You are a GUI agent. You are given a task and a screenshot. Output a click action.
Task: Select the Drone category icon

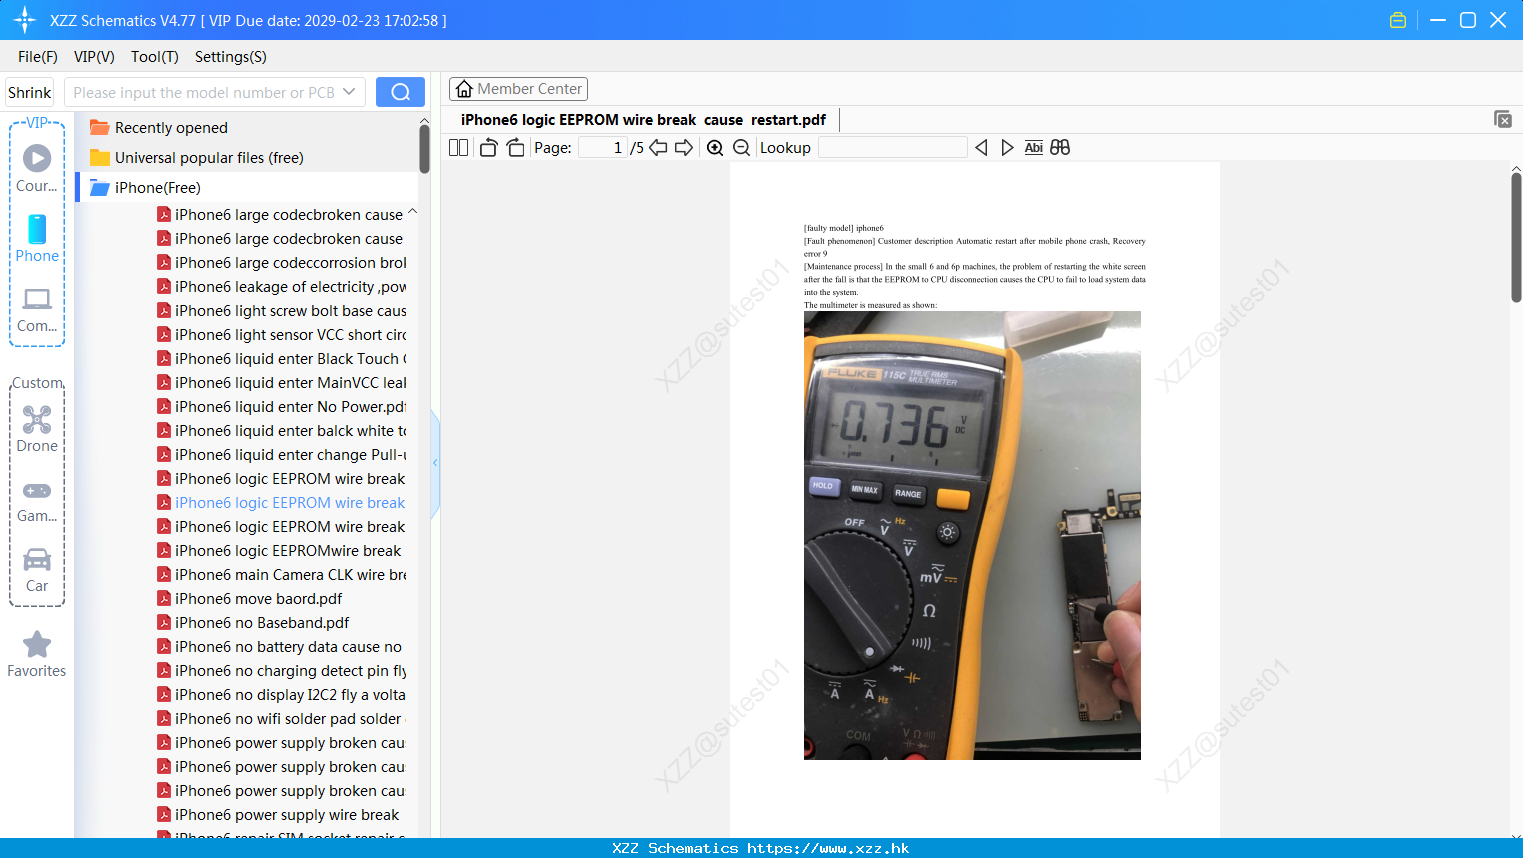coord(37,429)
